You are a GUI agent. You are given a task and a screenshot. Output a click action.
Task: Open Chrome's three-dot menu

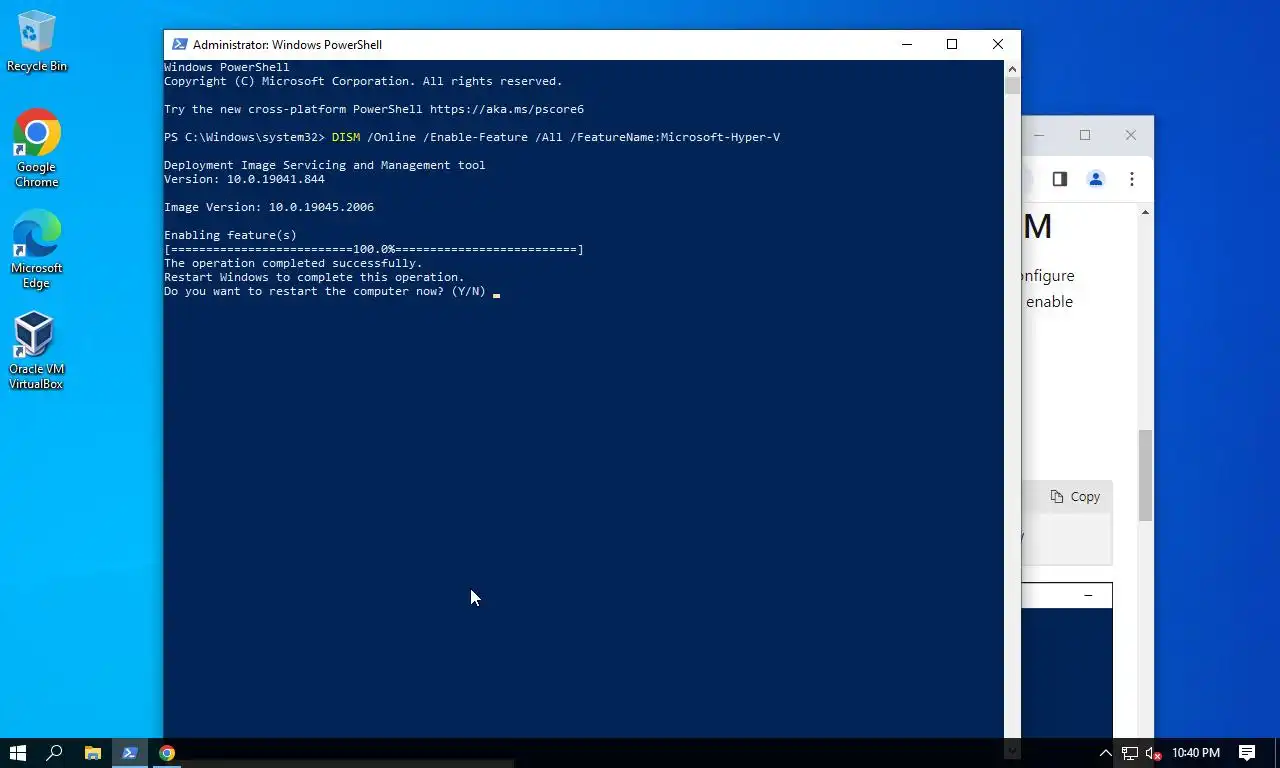(x=1132, y=179)
